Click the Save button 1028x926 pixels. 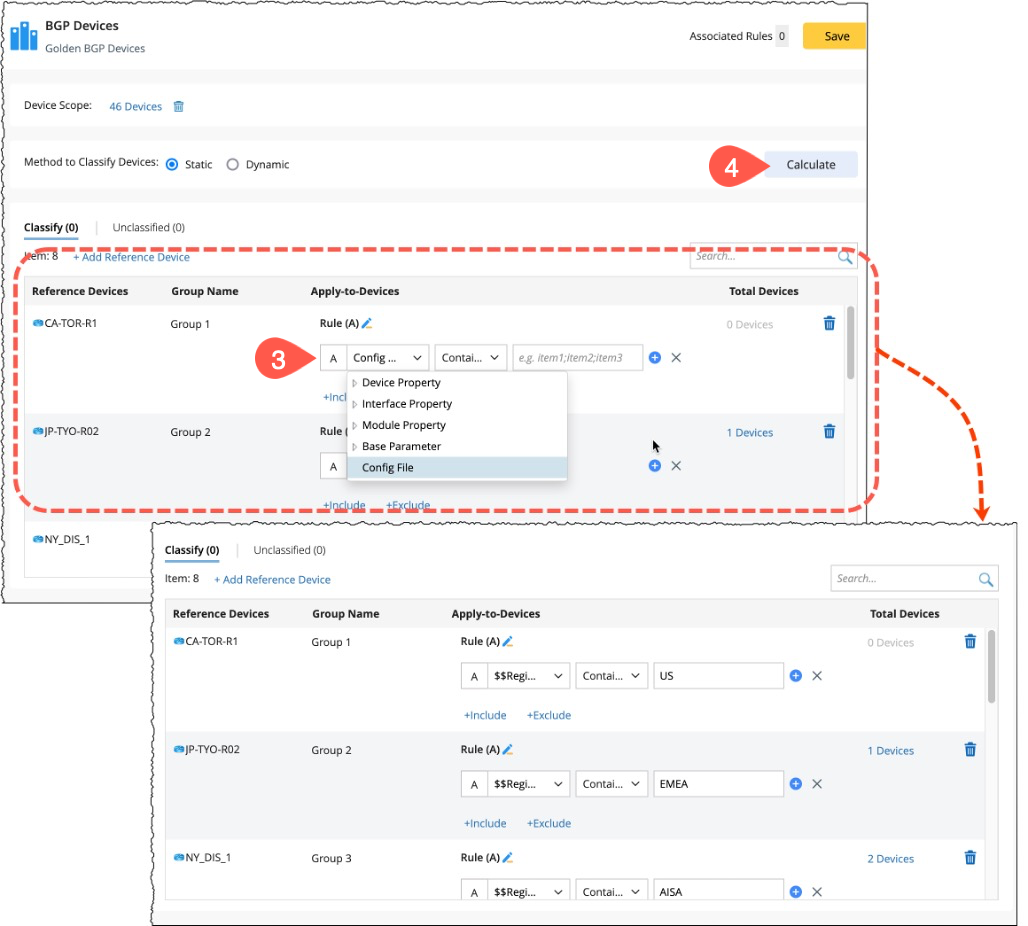click(x=835, y=36)
